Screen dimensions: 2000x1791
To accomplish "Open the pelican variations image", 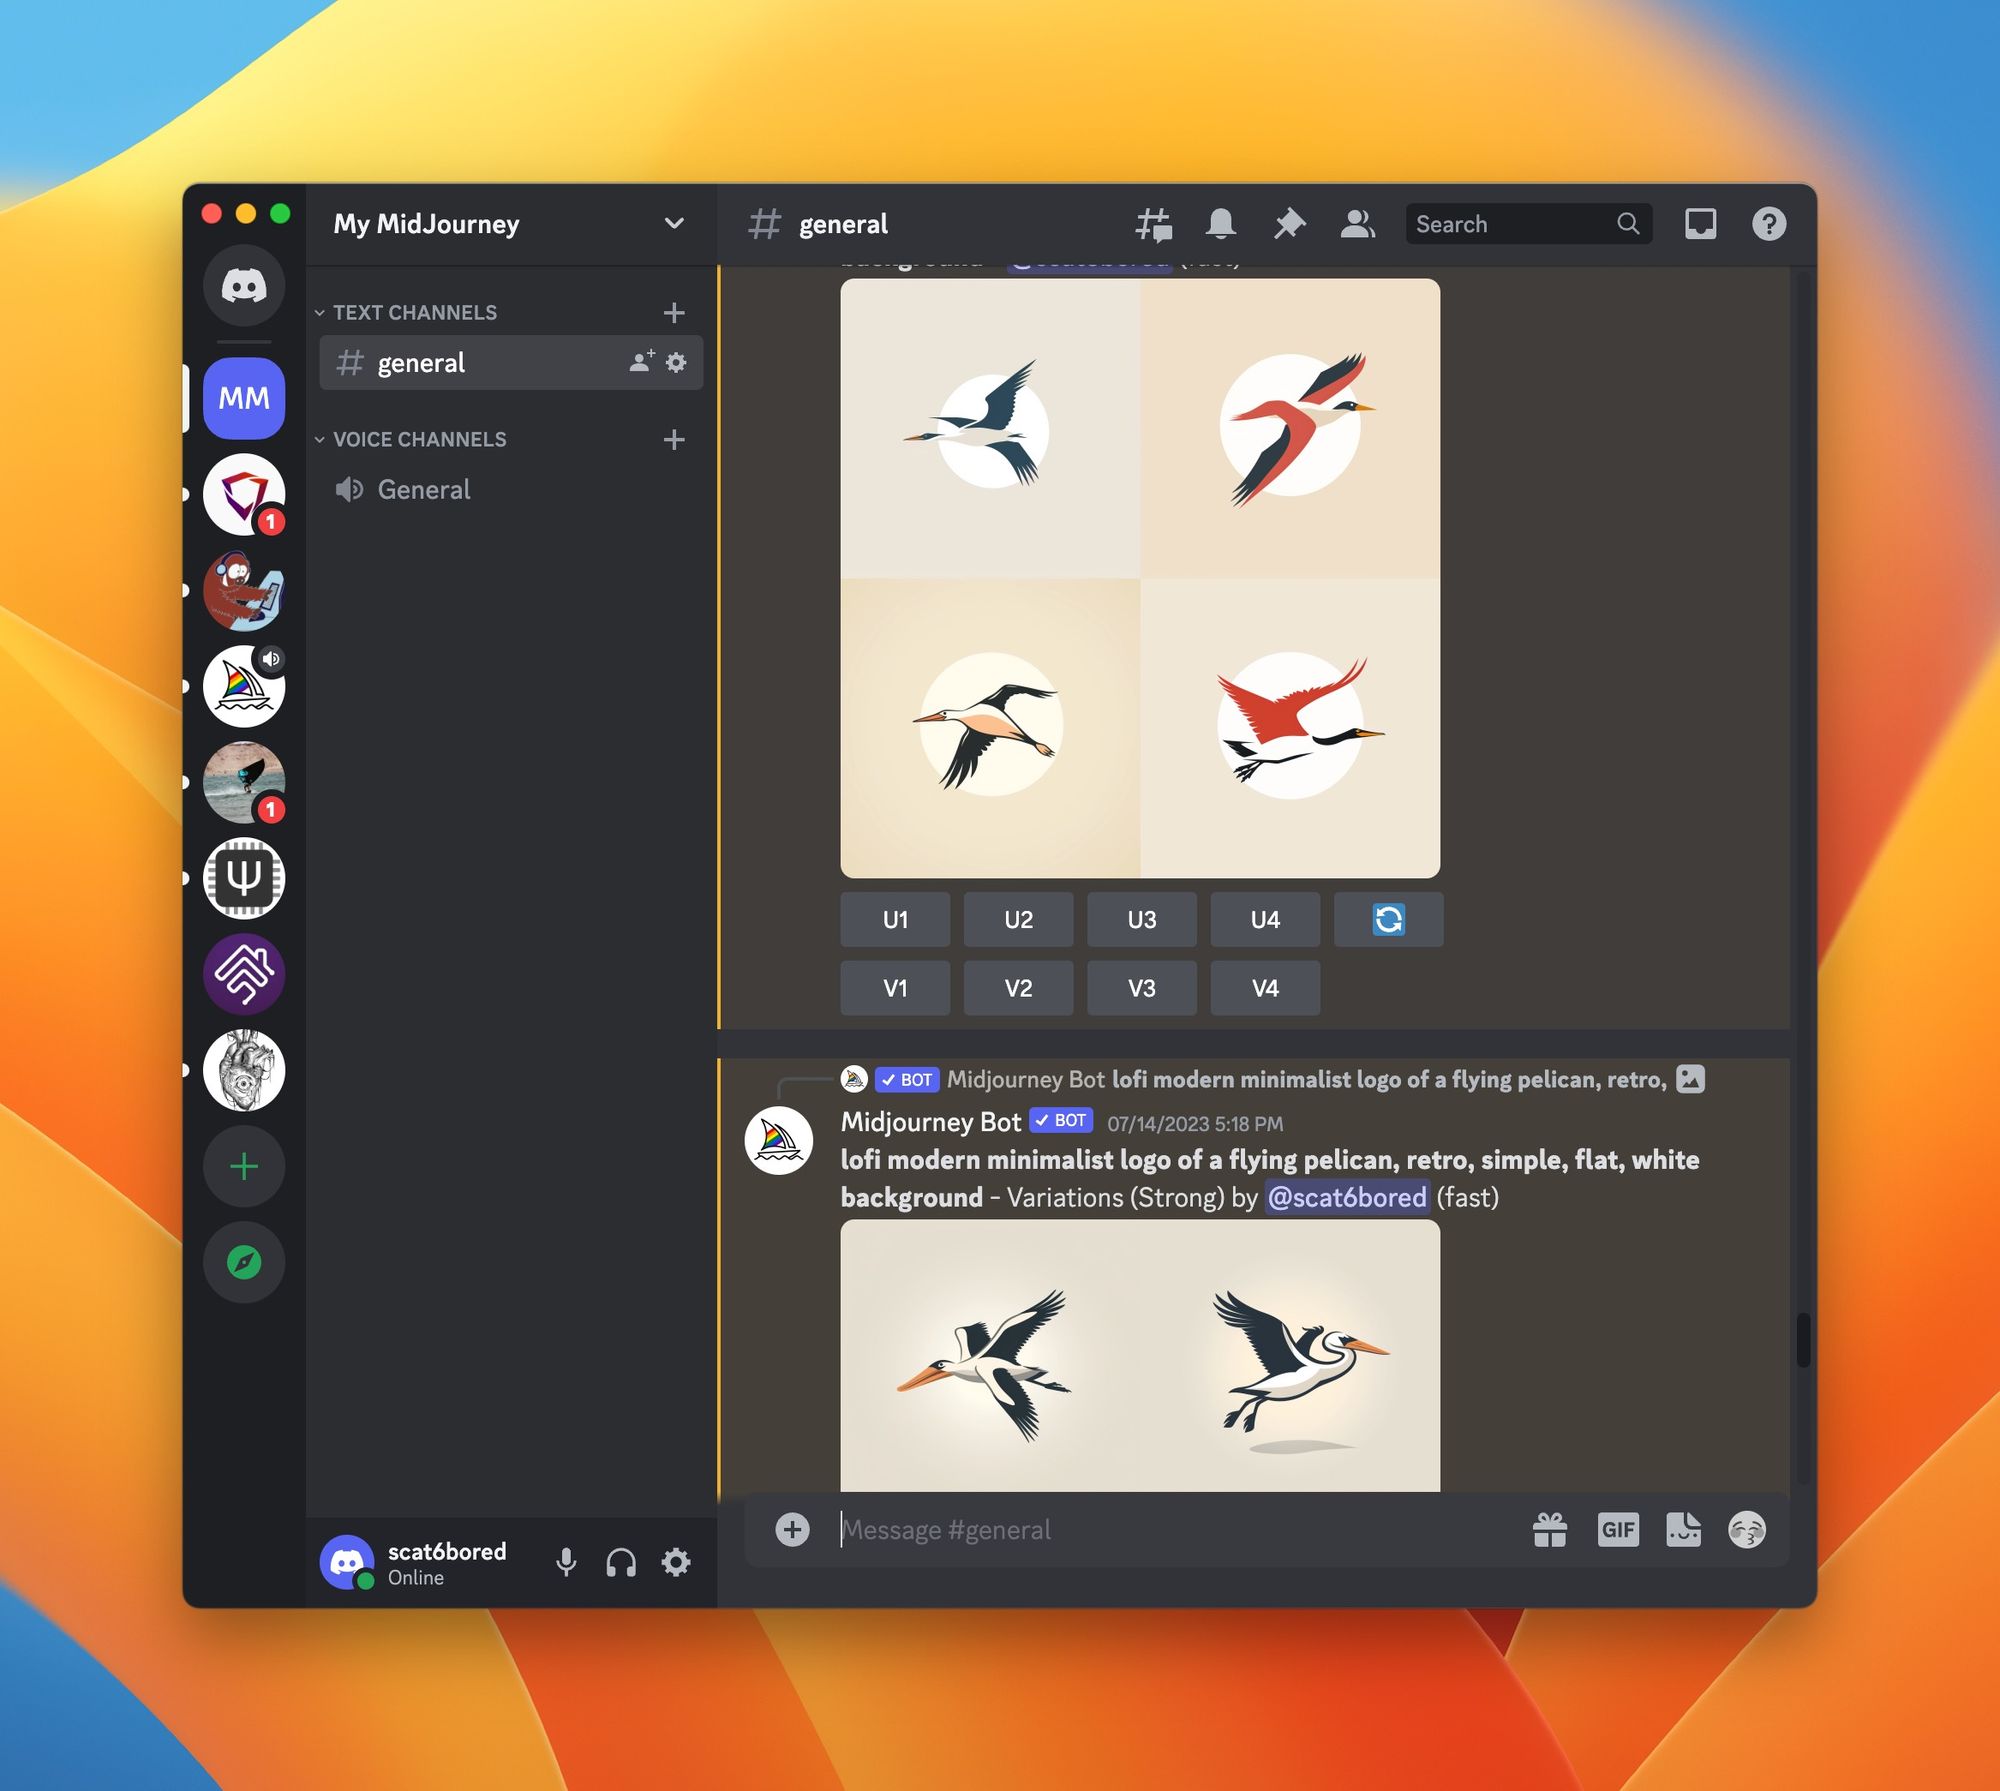I will 1140,1356.
